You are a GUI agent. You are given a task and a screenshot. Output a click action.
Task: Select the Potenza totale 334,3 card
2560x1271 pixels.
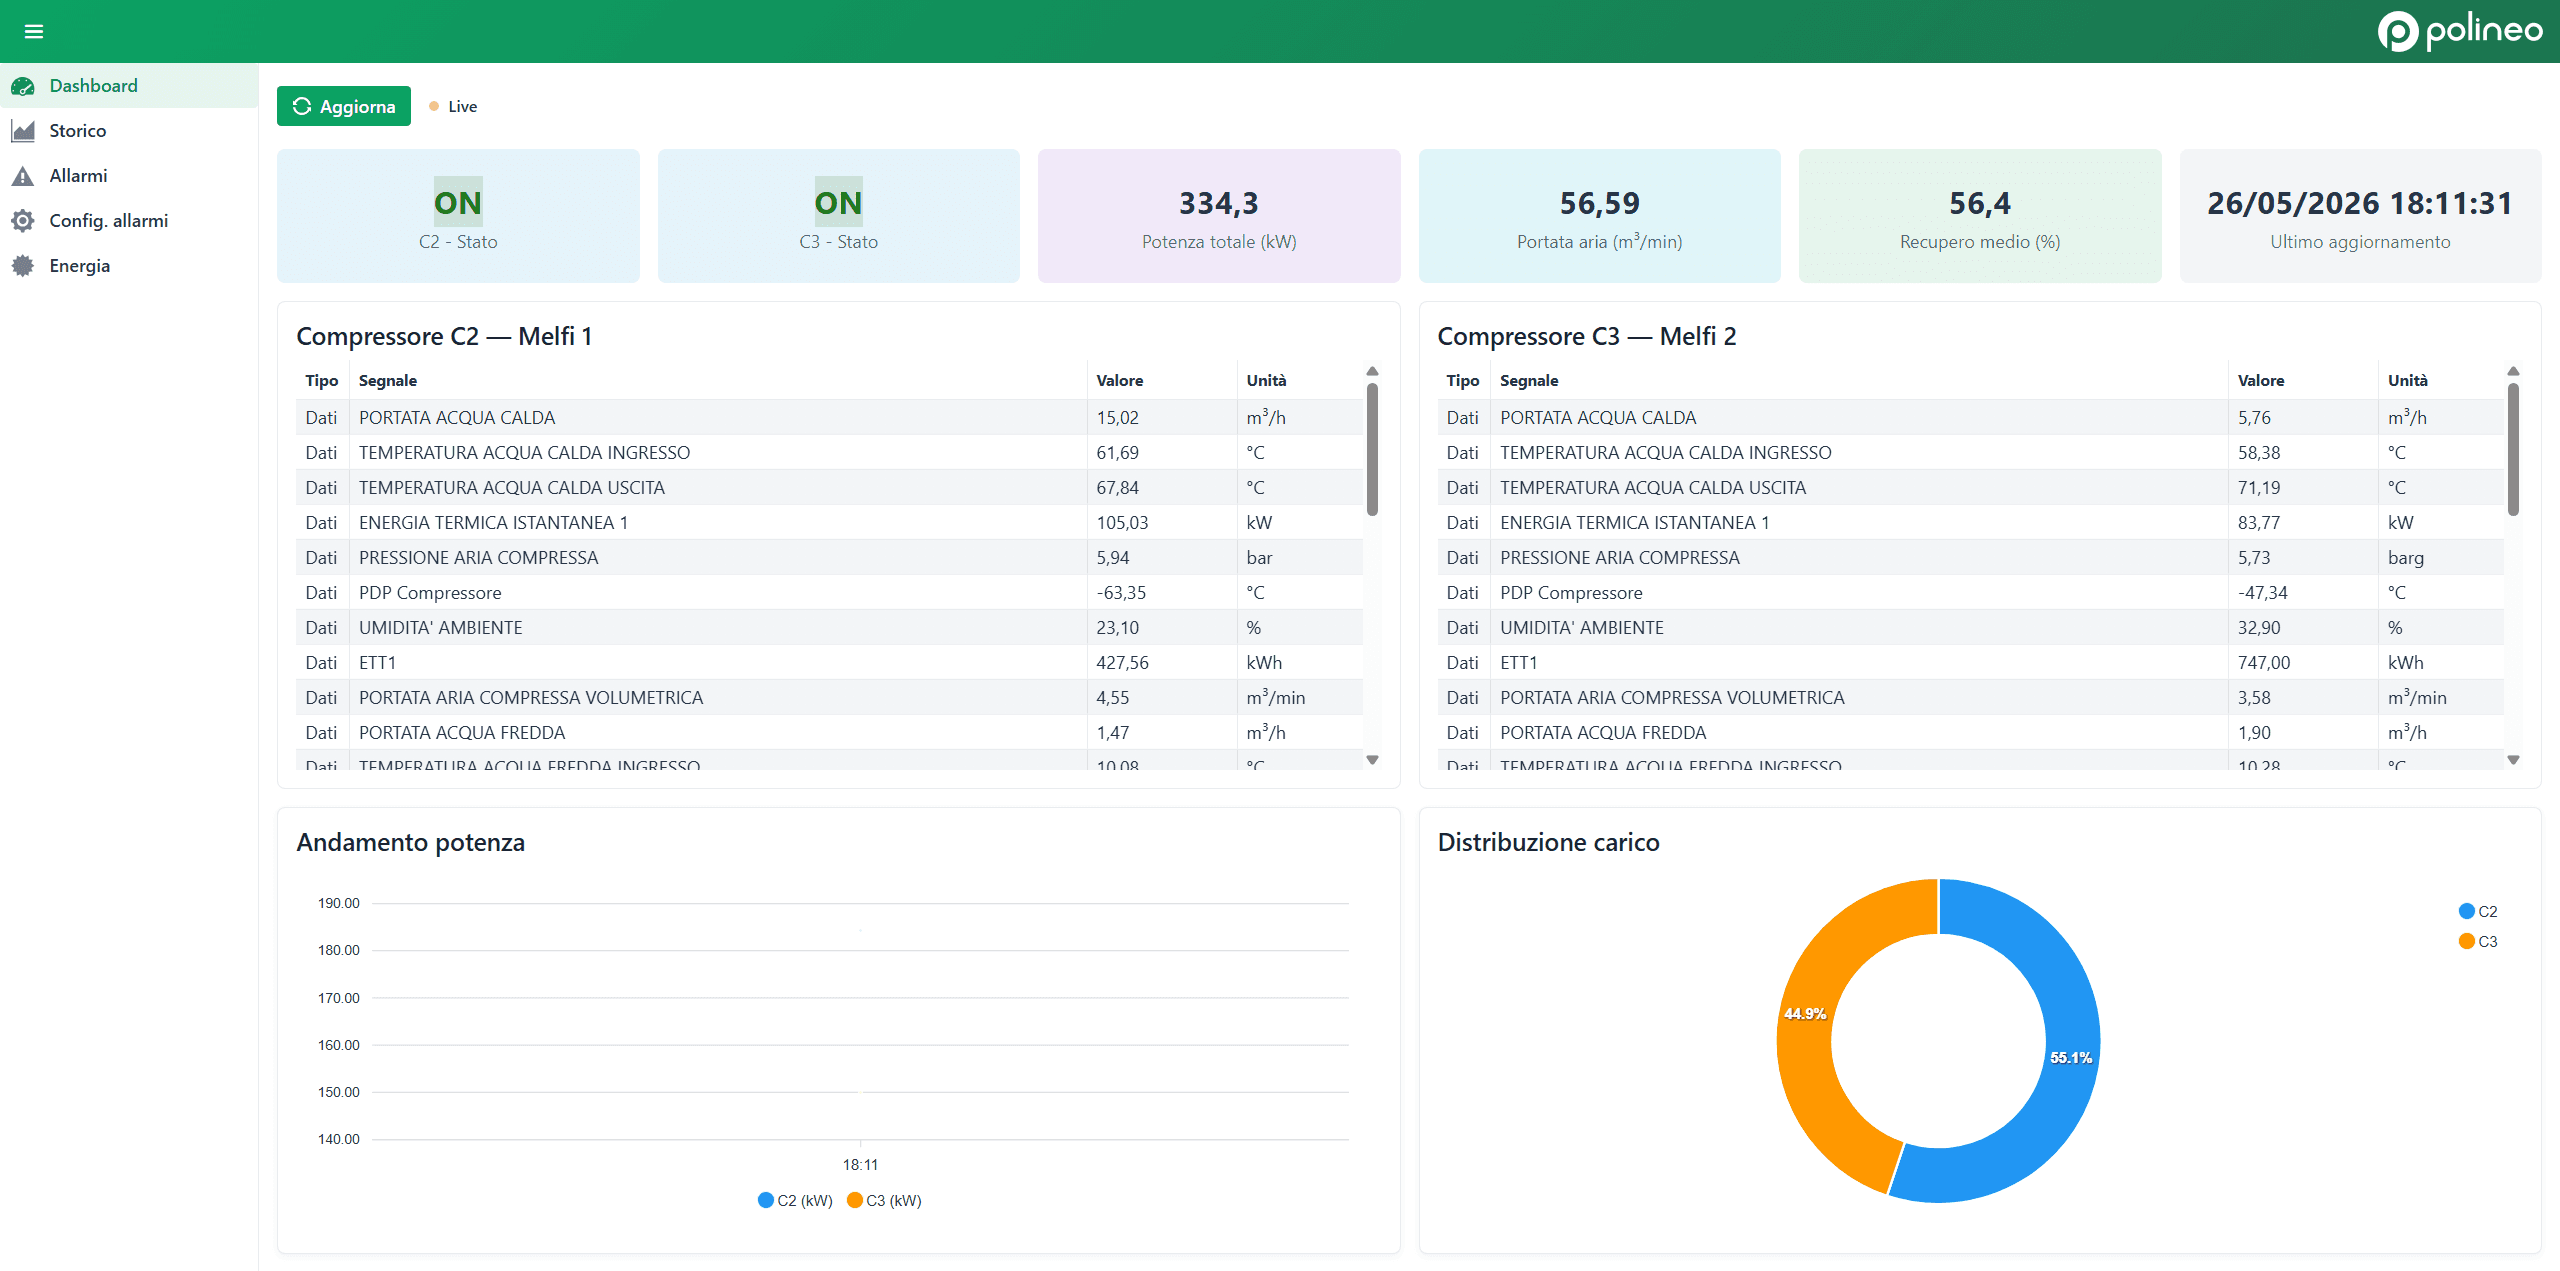(x=1219, y=216)
